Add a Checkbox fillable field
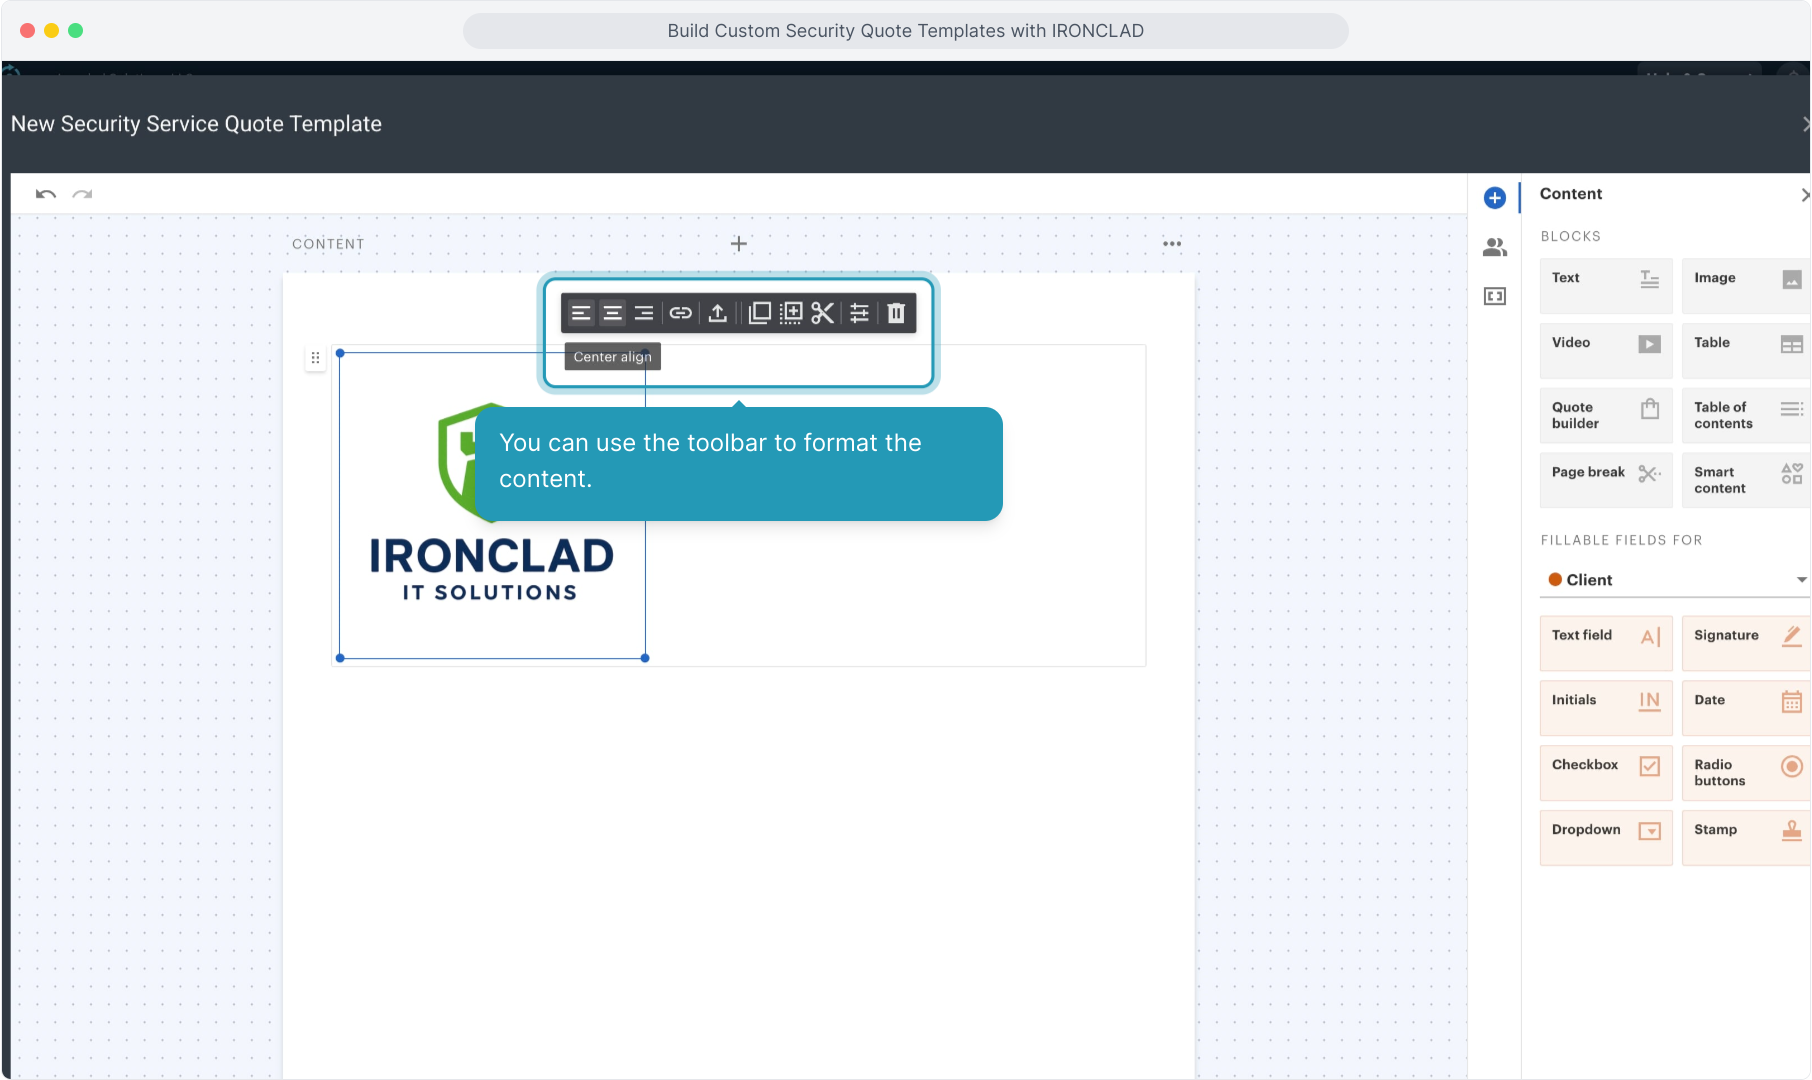The width and height of the screenshot is (1812, 1080). [1606, 773]
